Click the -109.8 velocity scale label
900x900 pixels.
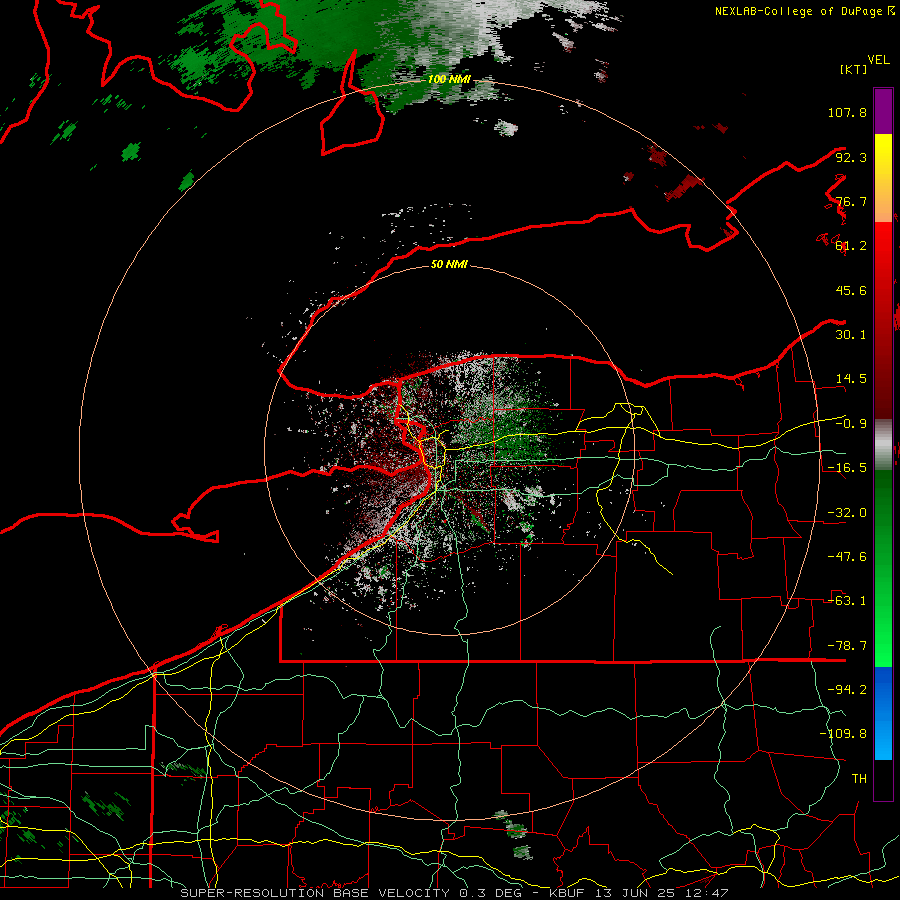843,734
